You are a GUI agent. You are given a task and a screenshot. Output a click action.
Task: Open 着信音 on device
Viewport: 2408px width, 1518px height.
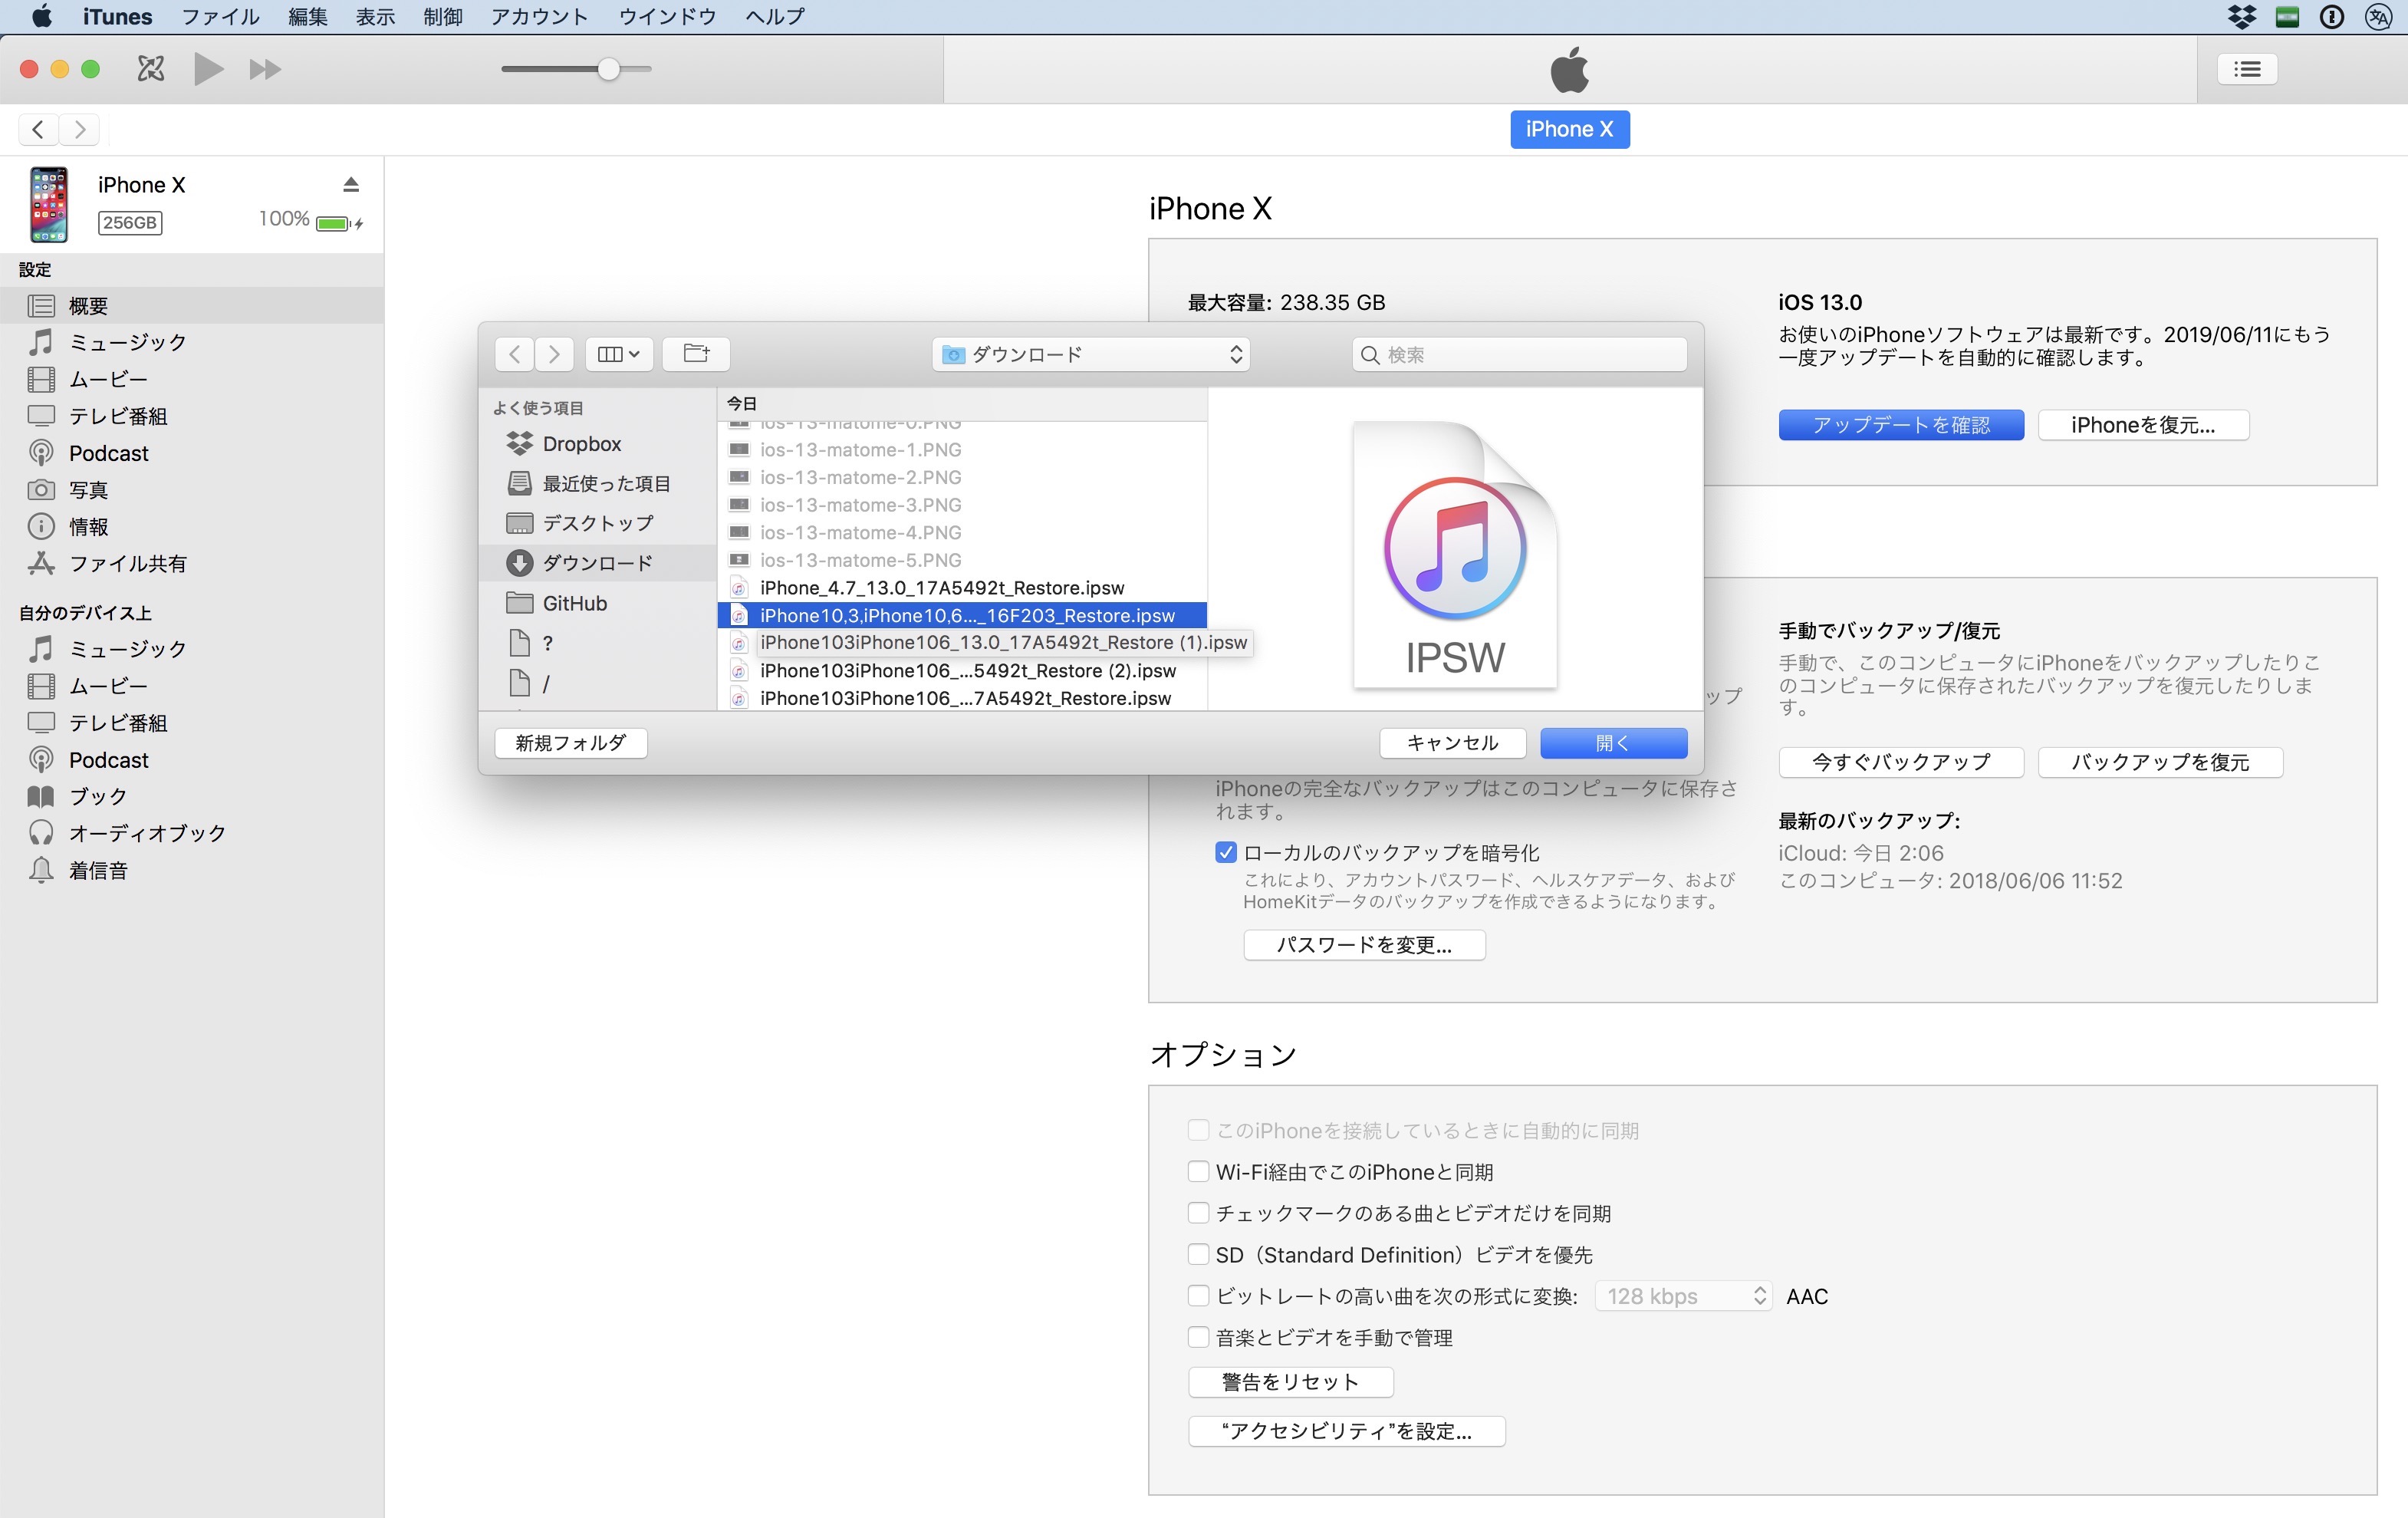click(192, 870)
